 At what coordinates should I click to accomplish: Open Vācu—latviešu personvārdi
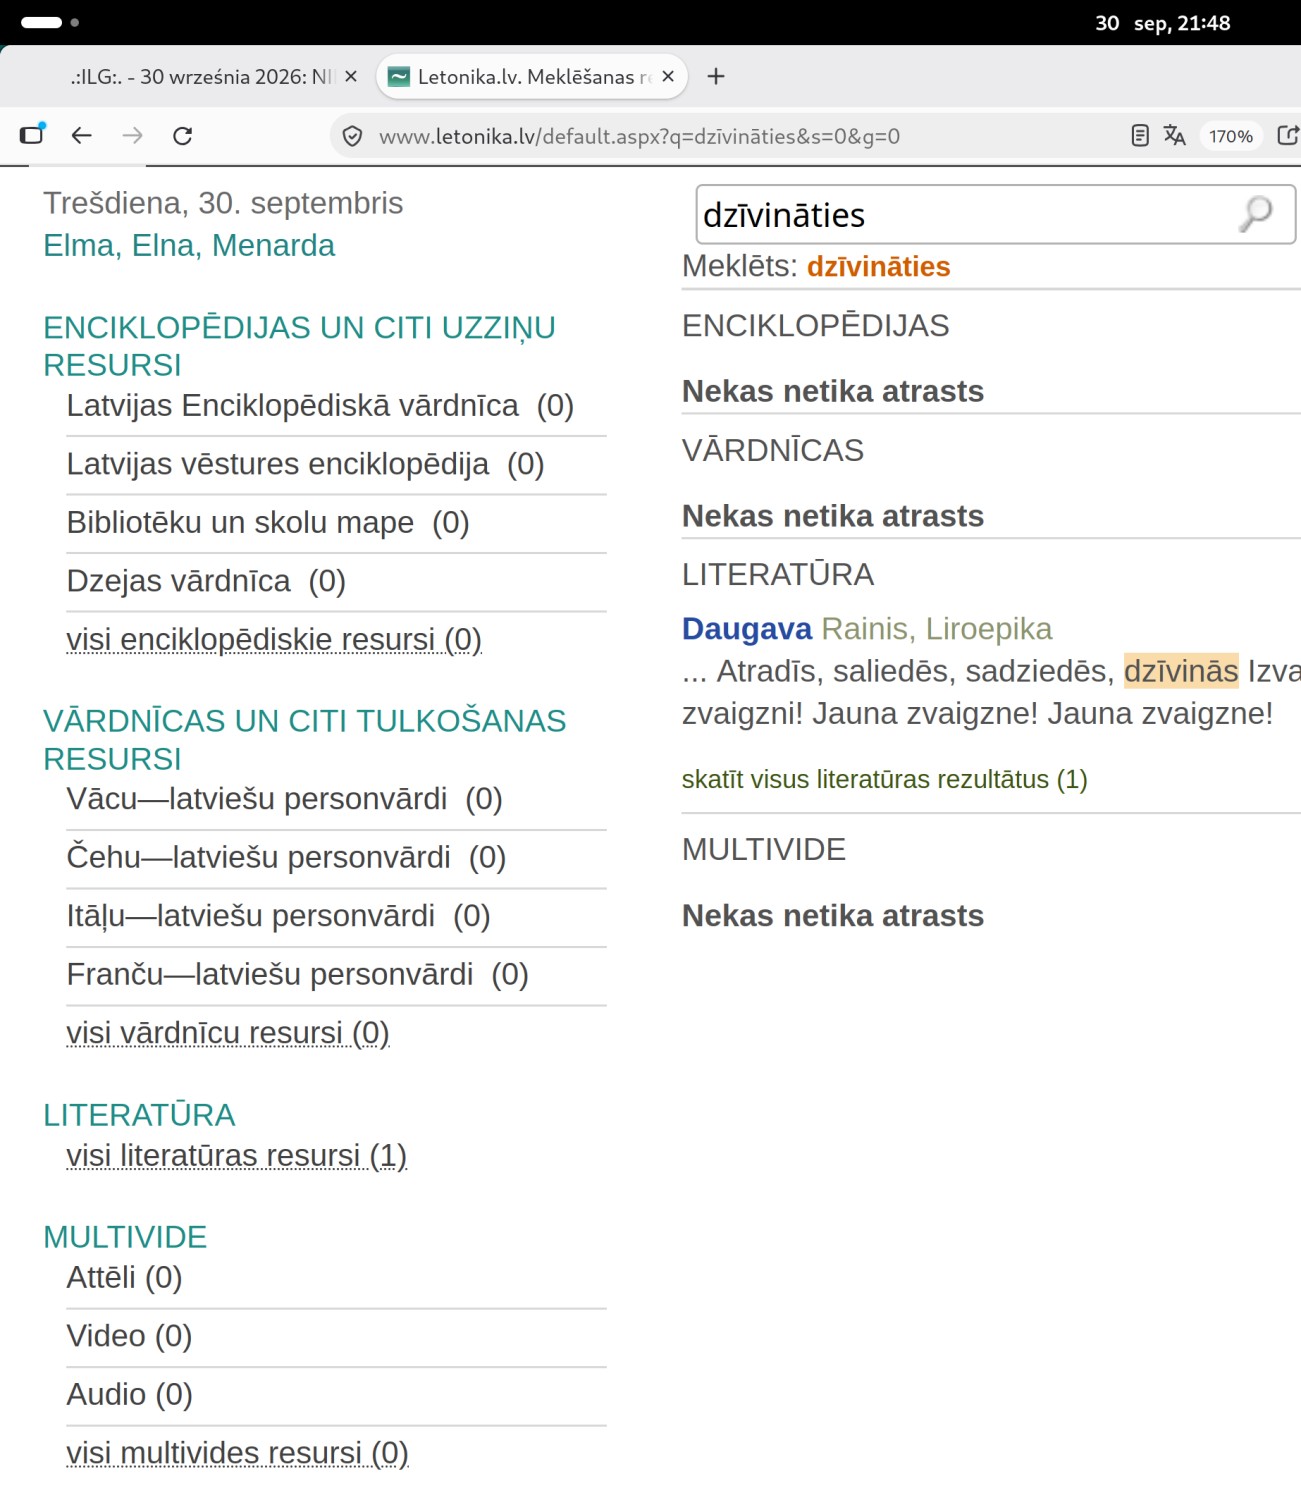click(284, 799)
